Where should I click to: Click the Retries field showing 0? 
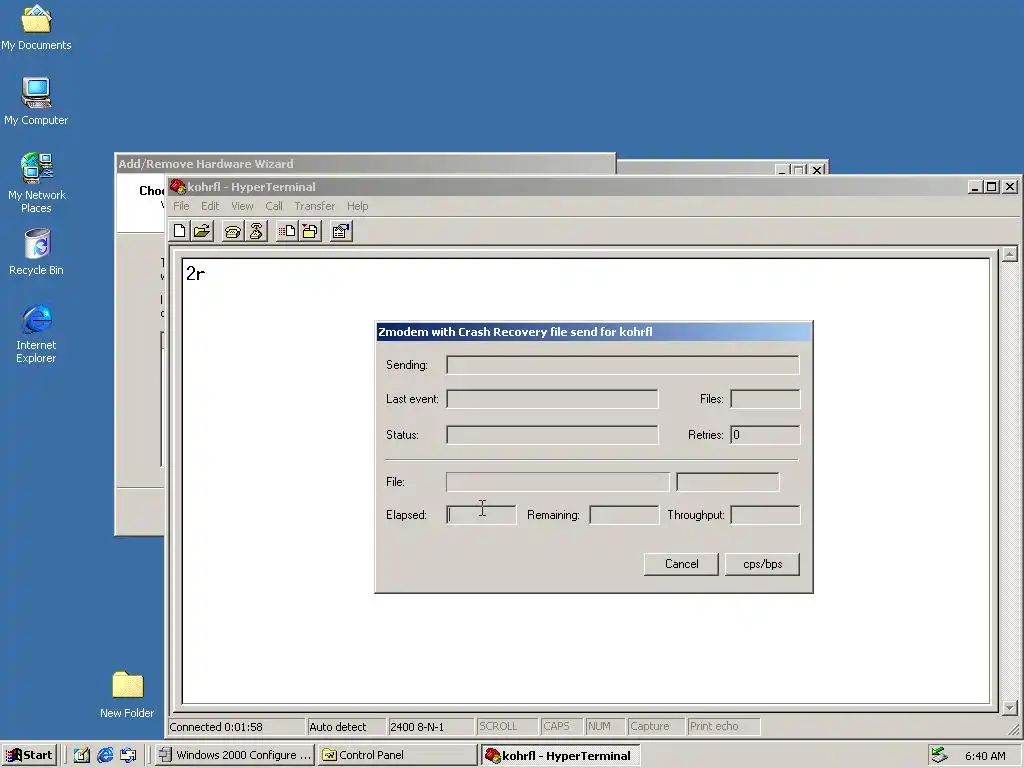765,435
